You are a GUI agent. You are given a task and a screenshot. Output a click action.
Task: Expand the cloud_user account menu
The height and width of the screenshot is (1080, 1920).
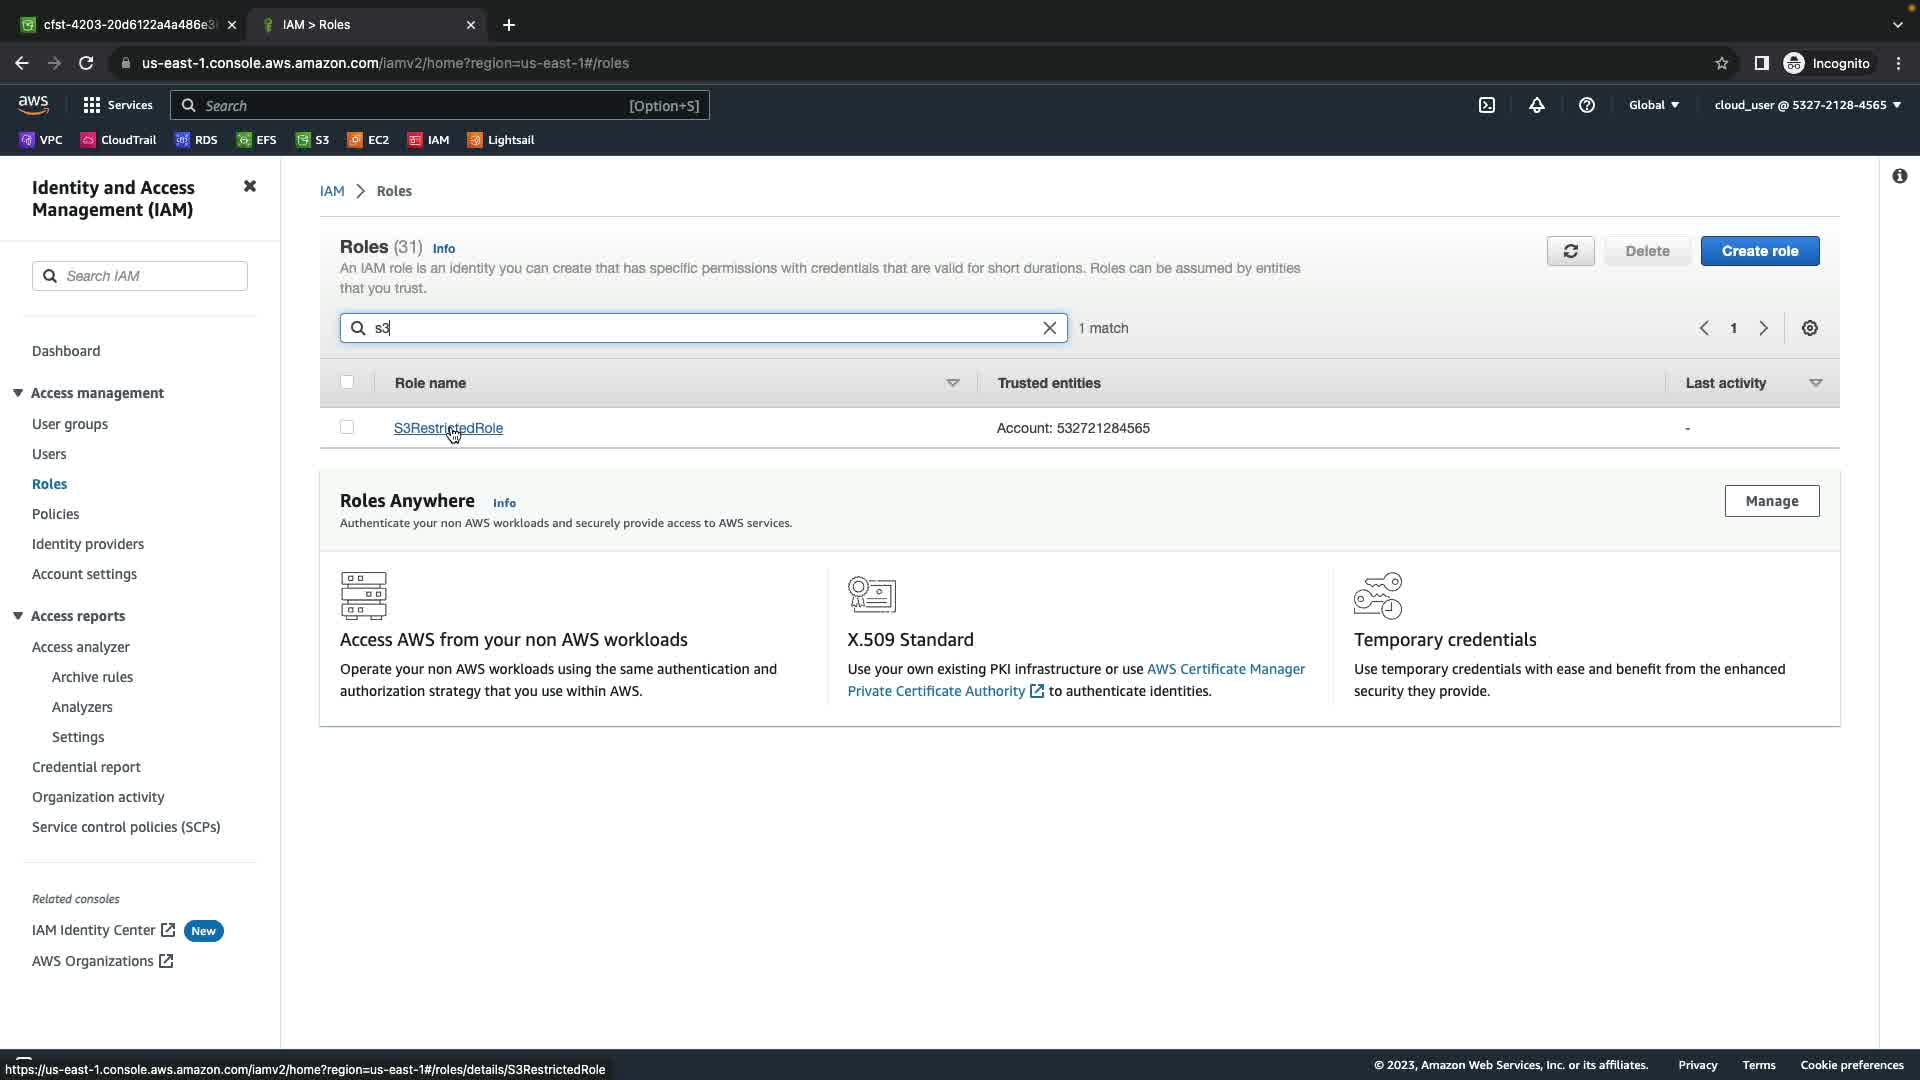click(x=1807, y=105)
